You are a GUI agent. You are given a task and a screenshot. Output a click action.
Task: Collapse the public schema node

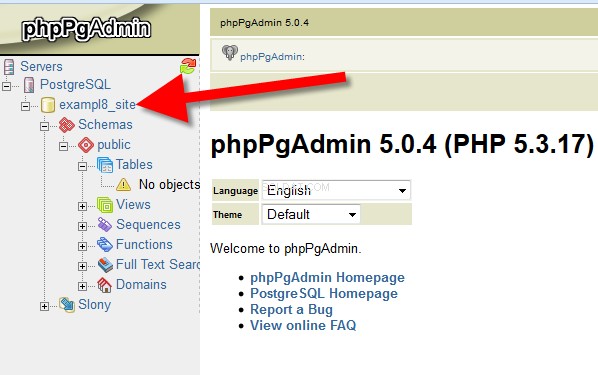click(64, 146)
